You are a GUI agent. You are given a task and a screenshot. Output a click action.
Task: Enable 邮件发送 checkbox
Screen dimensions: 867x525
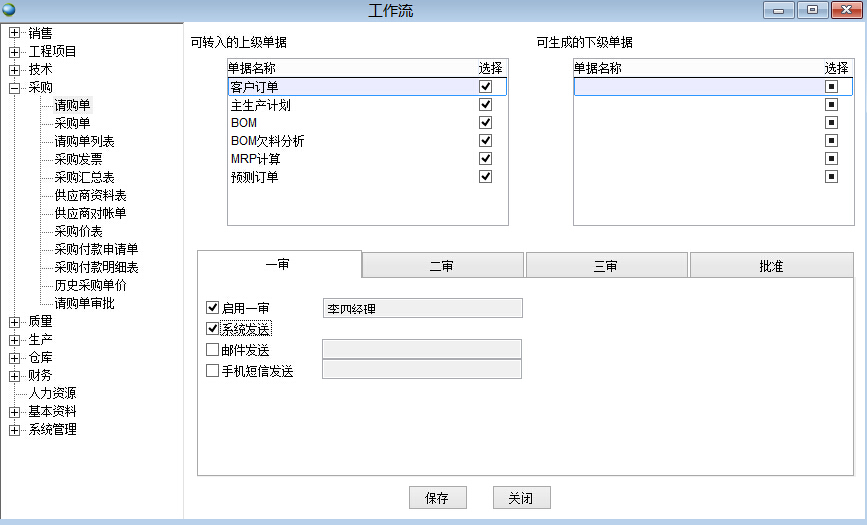tap(212, 350)
